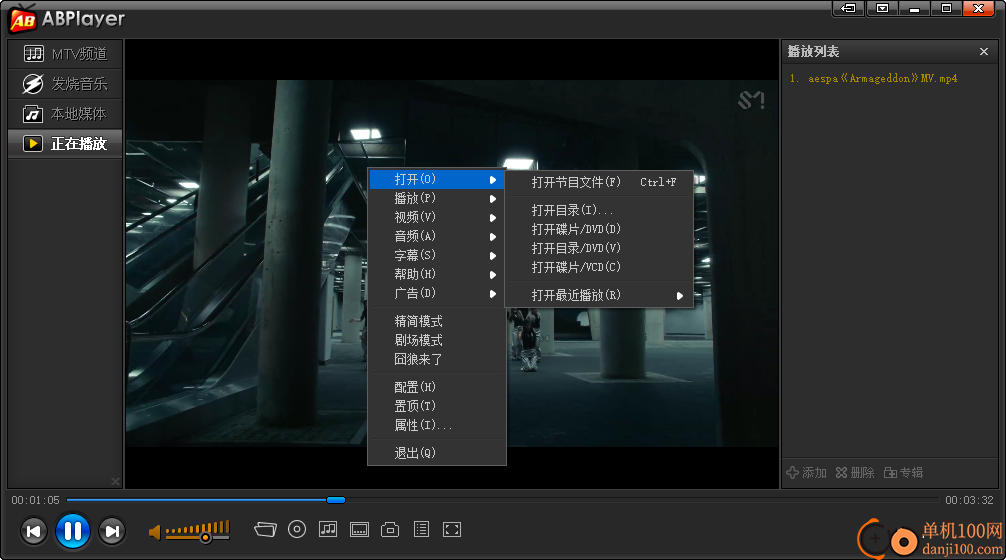Image resolution: width=1006 pixels, height=560 pixels.
Task: Close the 播放列表 panel
Action: [984, 51]
